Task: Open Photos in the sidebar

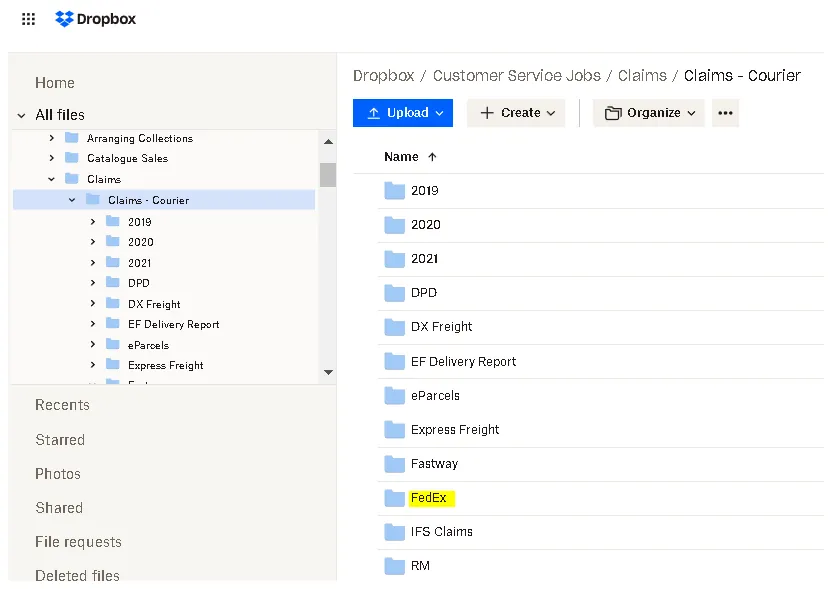Action: tap(58, 474)
